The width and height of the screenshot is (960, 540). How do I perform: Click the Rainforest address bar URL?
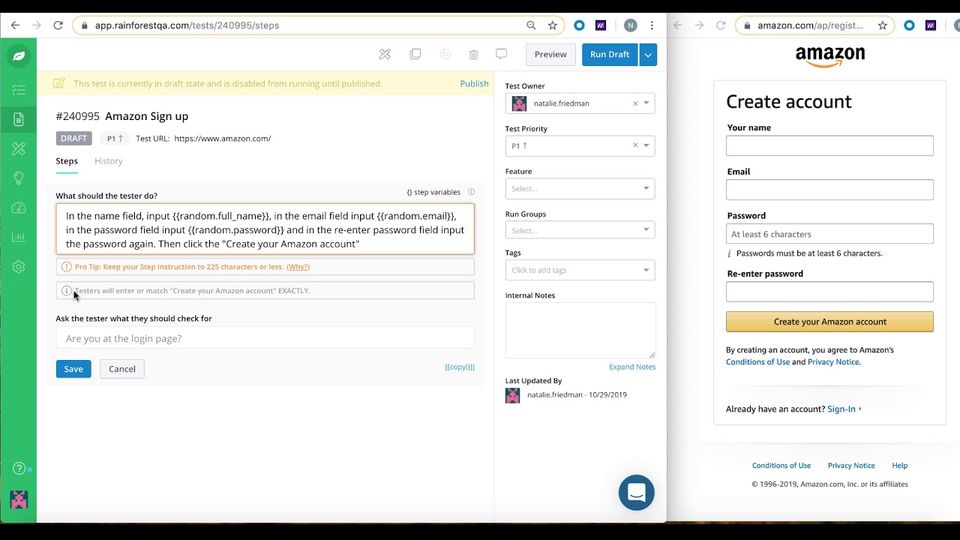[187, 25]
